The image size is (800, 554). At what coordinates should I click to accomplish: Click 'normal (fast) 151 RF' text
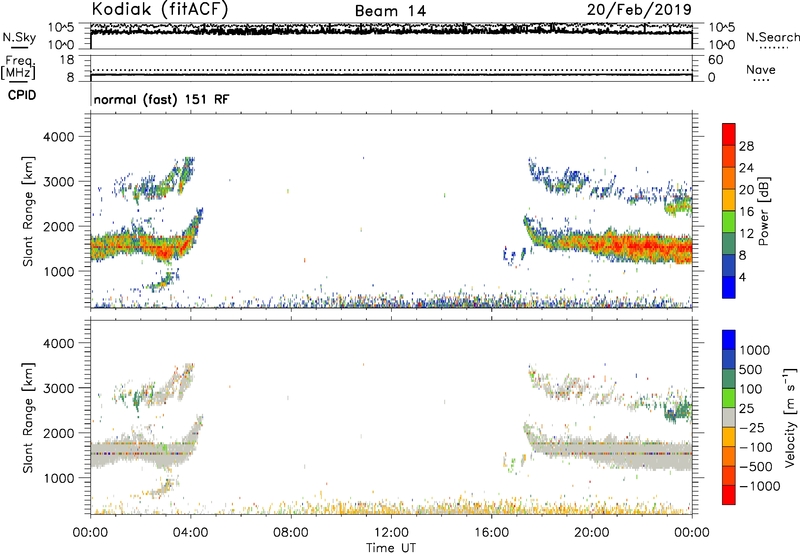coord(162,99)
